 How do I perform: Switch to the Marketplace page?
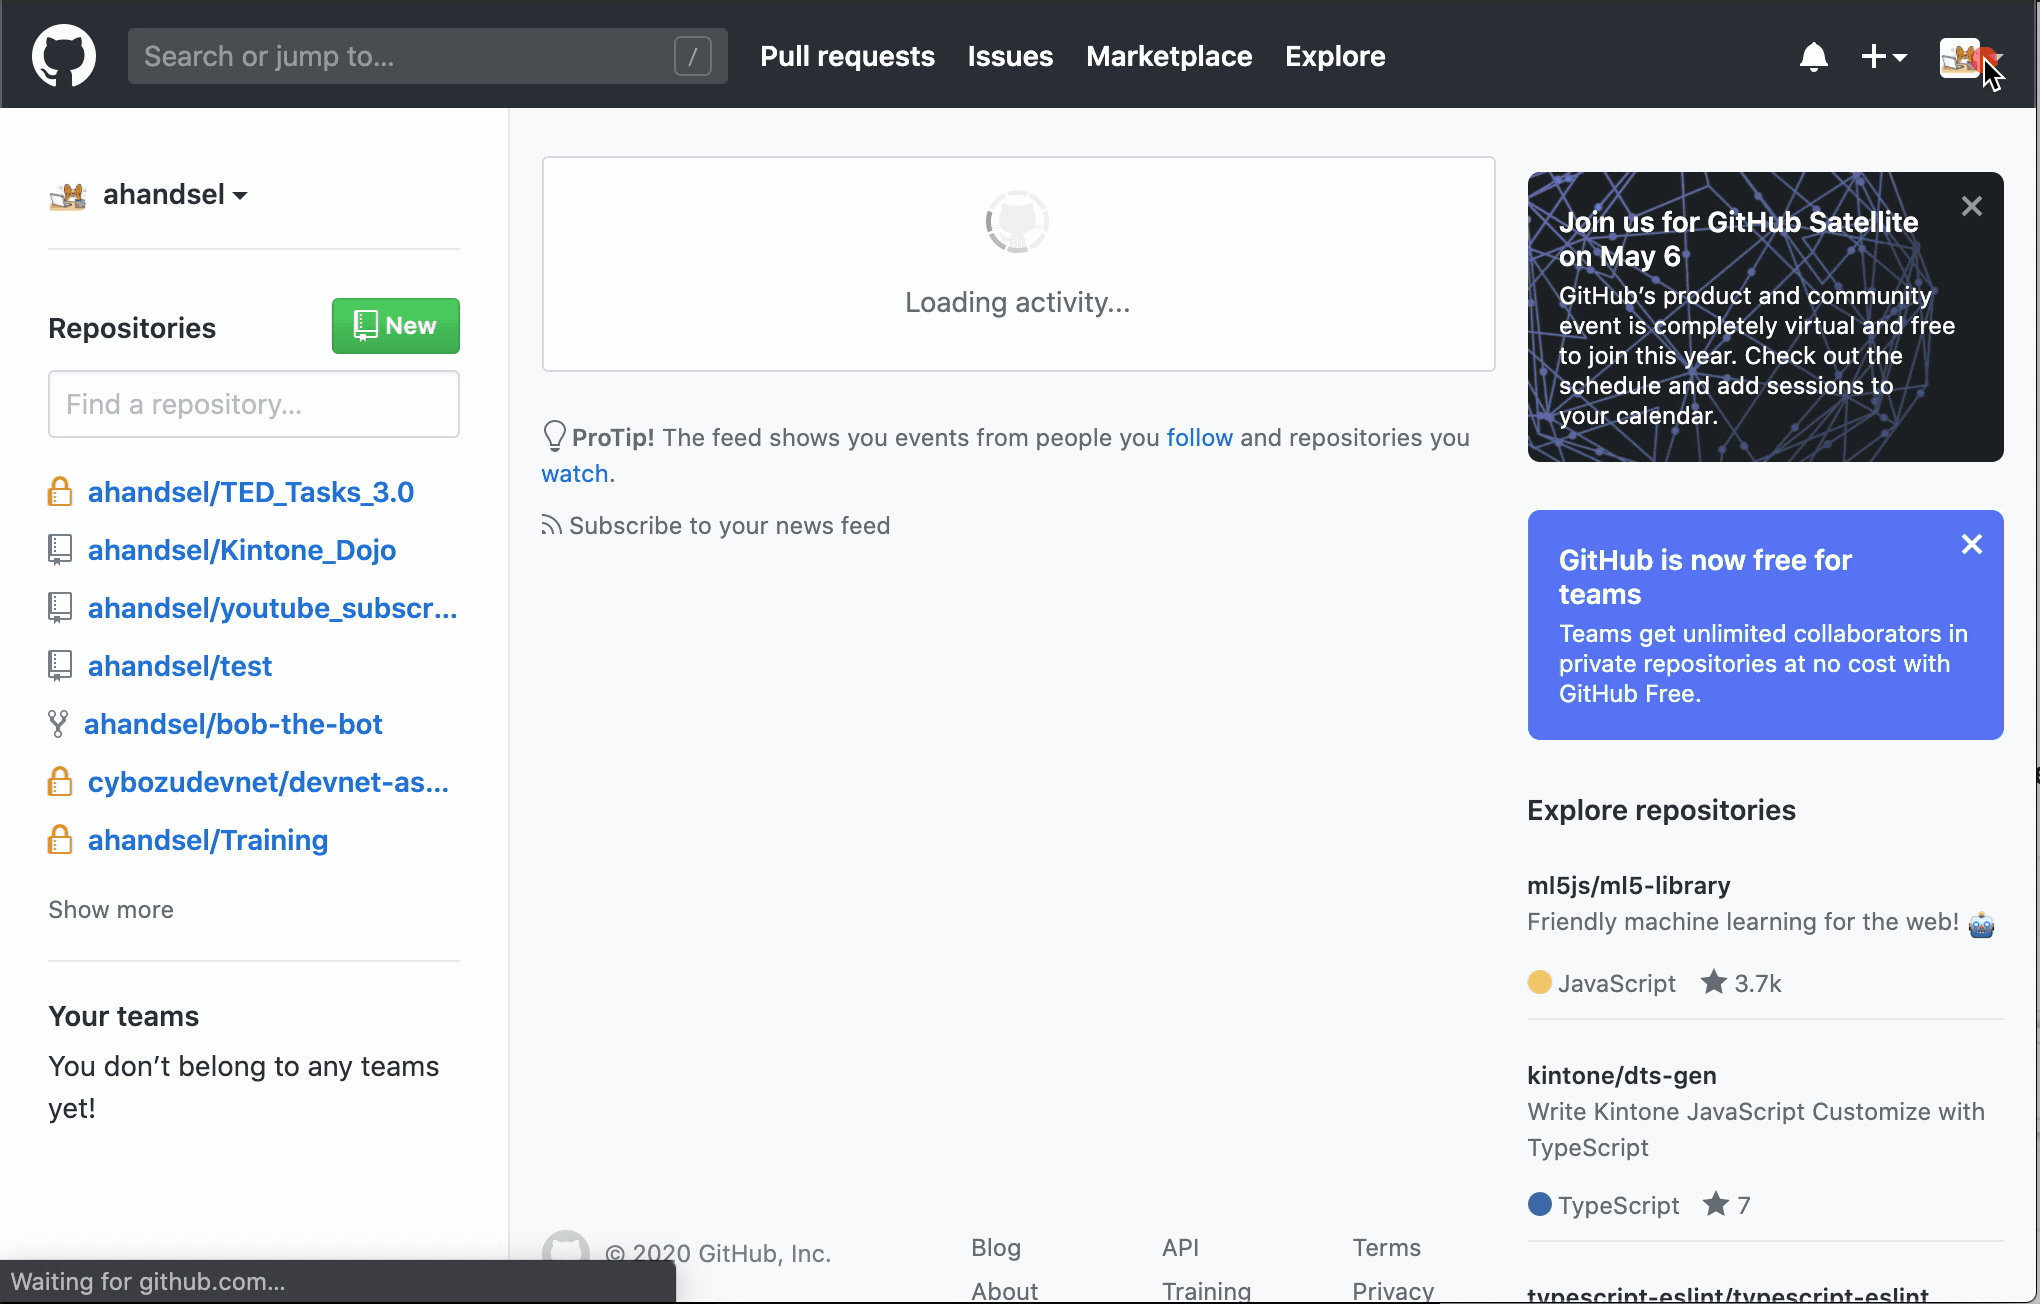tap(1168, 57)
